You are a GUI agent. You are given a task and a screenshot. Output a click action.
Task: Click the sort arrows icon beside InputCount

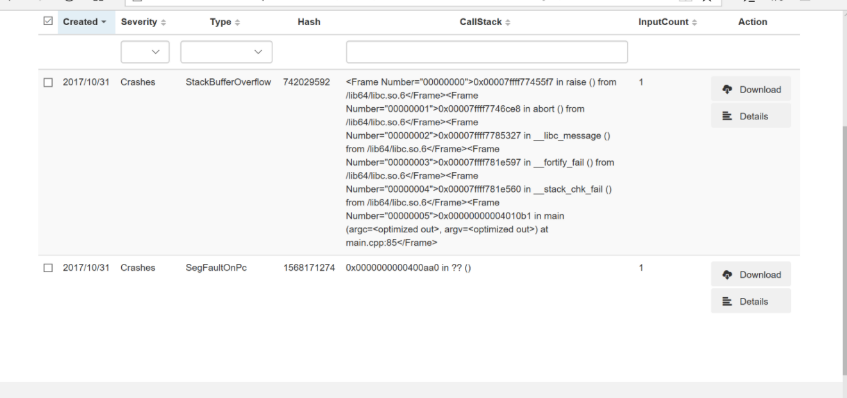[695, 22]
